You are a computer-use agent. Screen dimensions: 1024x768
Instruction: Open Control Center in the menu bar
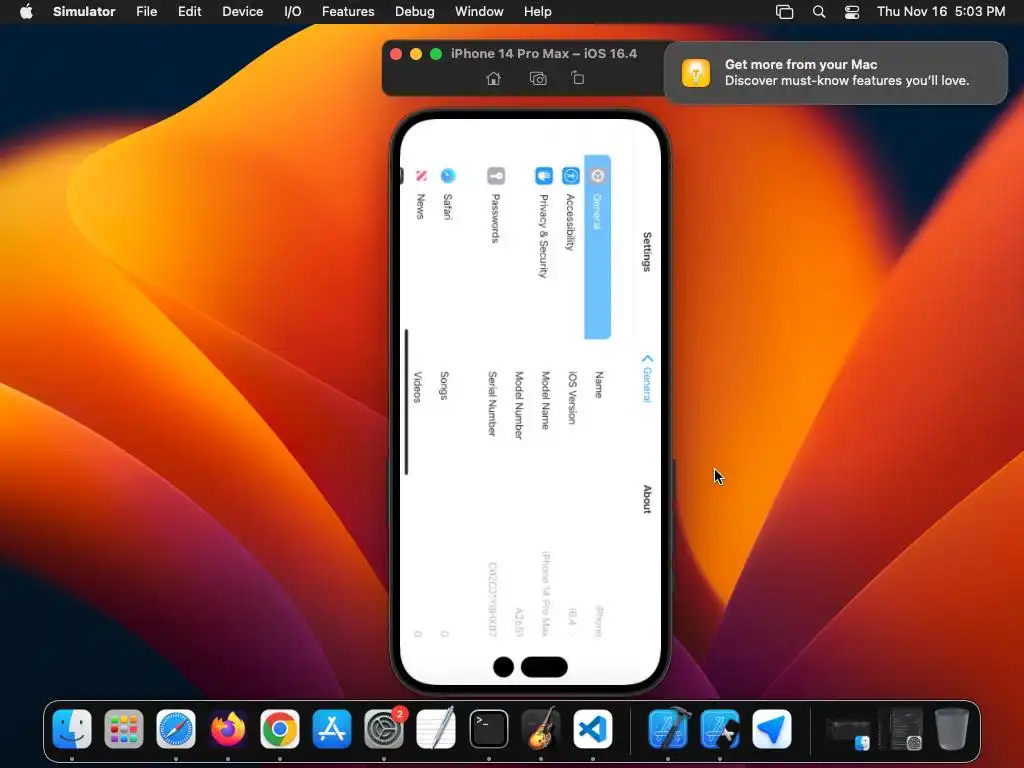coord(852,12)
